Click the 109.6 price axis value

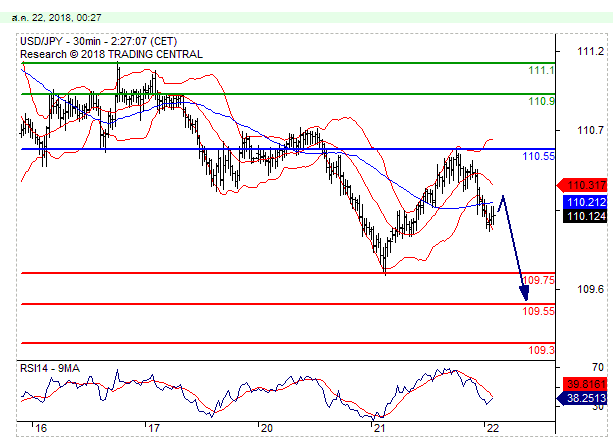point(590,289)
